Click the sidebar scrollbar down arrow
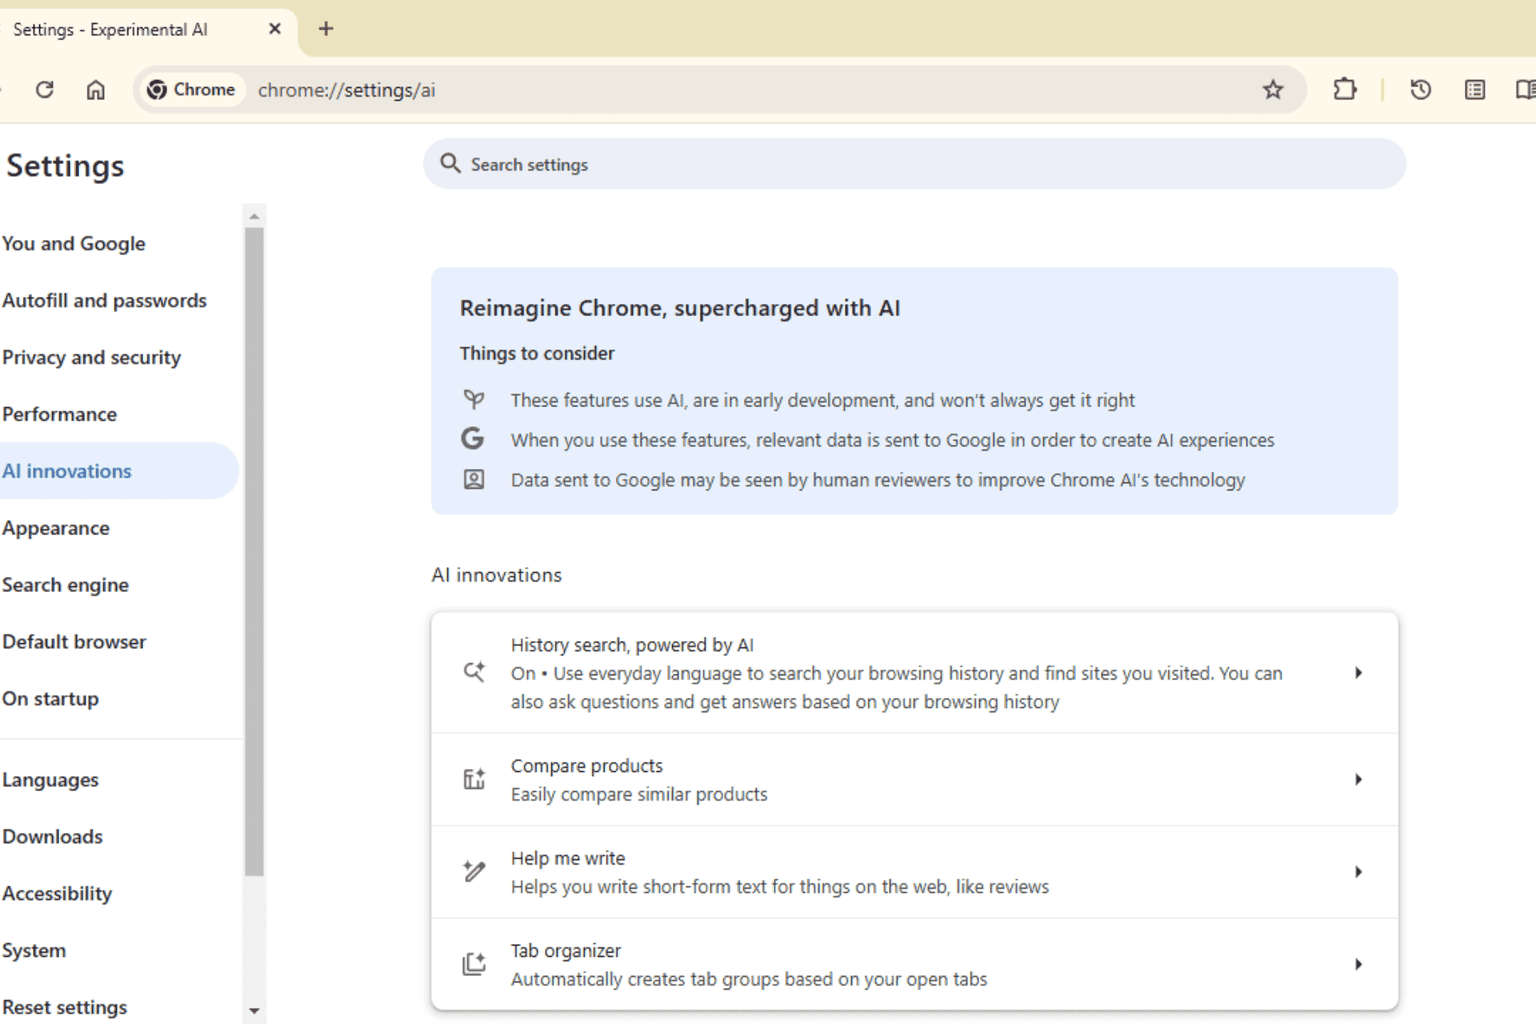1536x1024 pixels. 254,1011
